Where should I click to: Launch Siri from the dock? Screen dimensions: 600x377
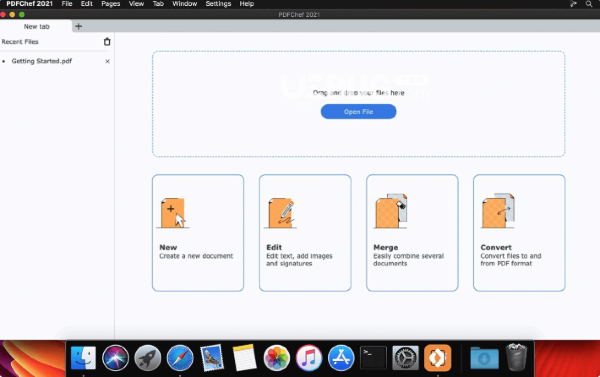click(x=115, y=358)
